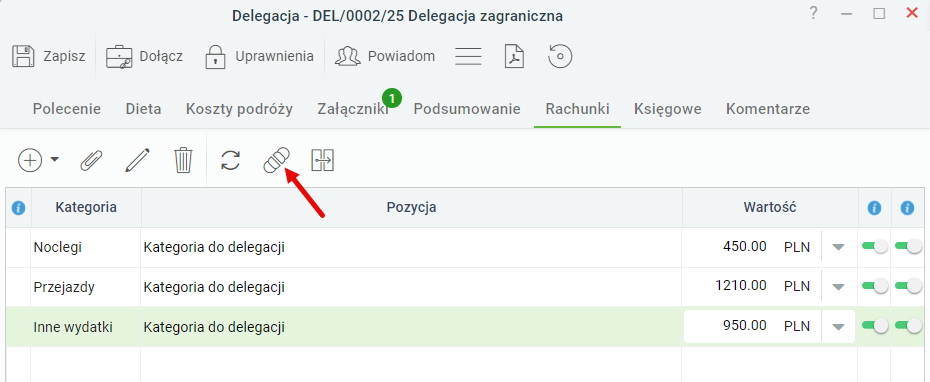Open the Księgowe tab
930x382 pixels.
667,109
